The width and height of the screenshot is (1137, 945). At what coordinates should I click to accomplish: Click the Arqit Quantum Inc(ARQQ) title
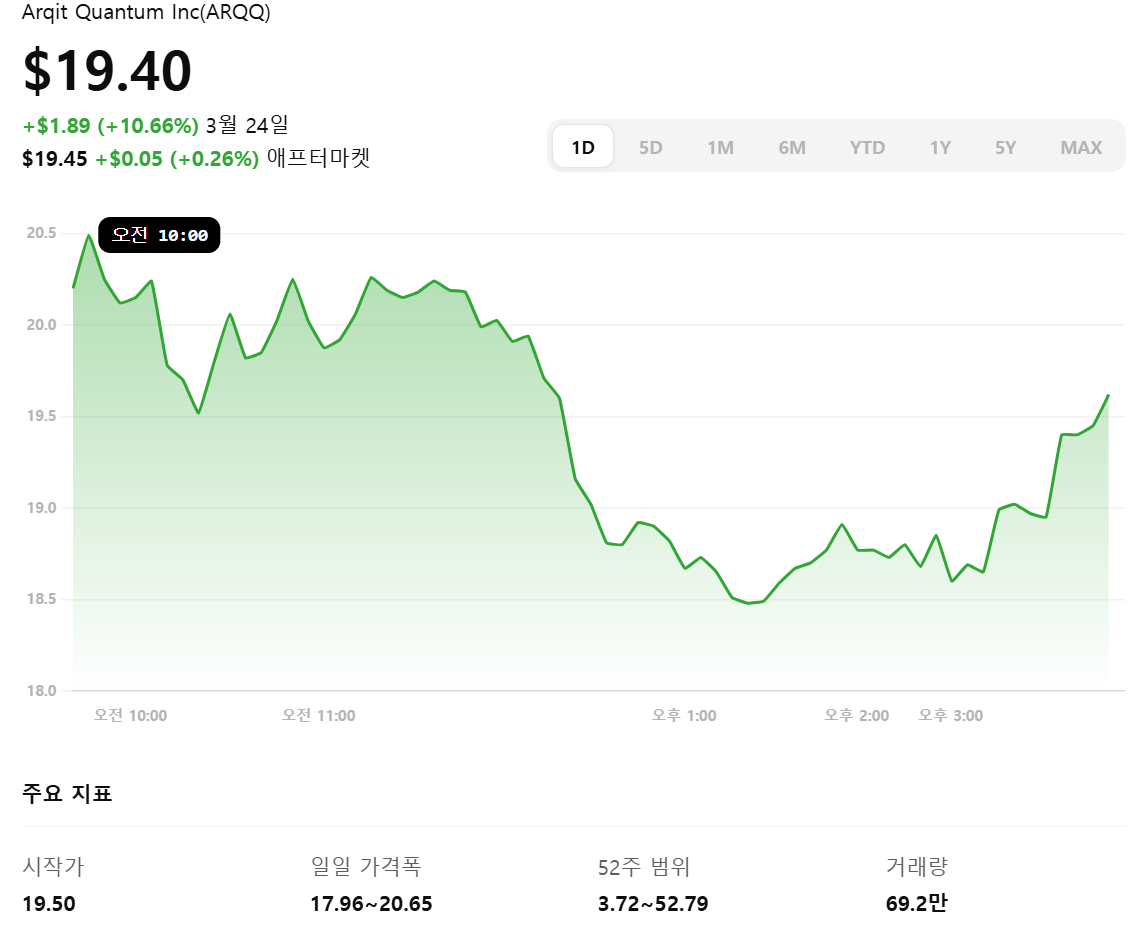[147, 14]
